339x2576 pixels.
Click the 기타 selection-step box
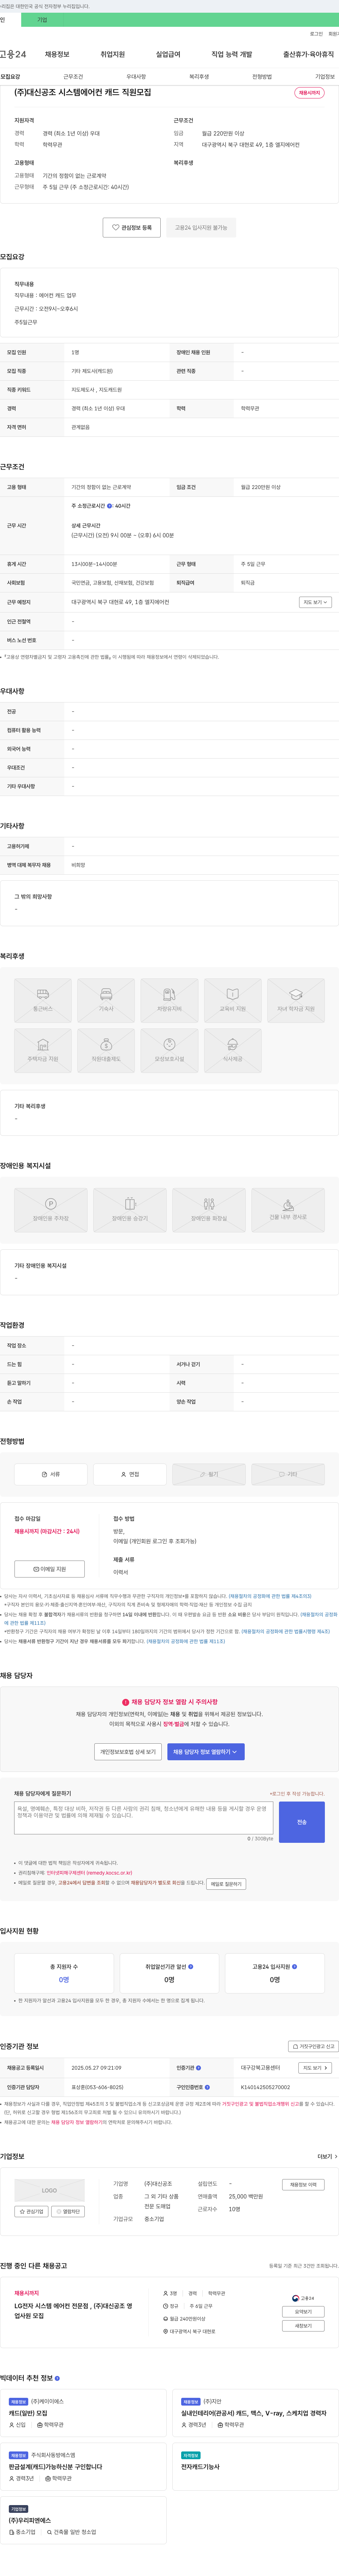click(x=288, y=1474)
